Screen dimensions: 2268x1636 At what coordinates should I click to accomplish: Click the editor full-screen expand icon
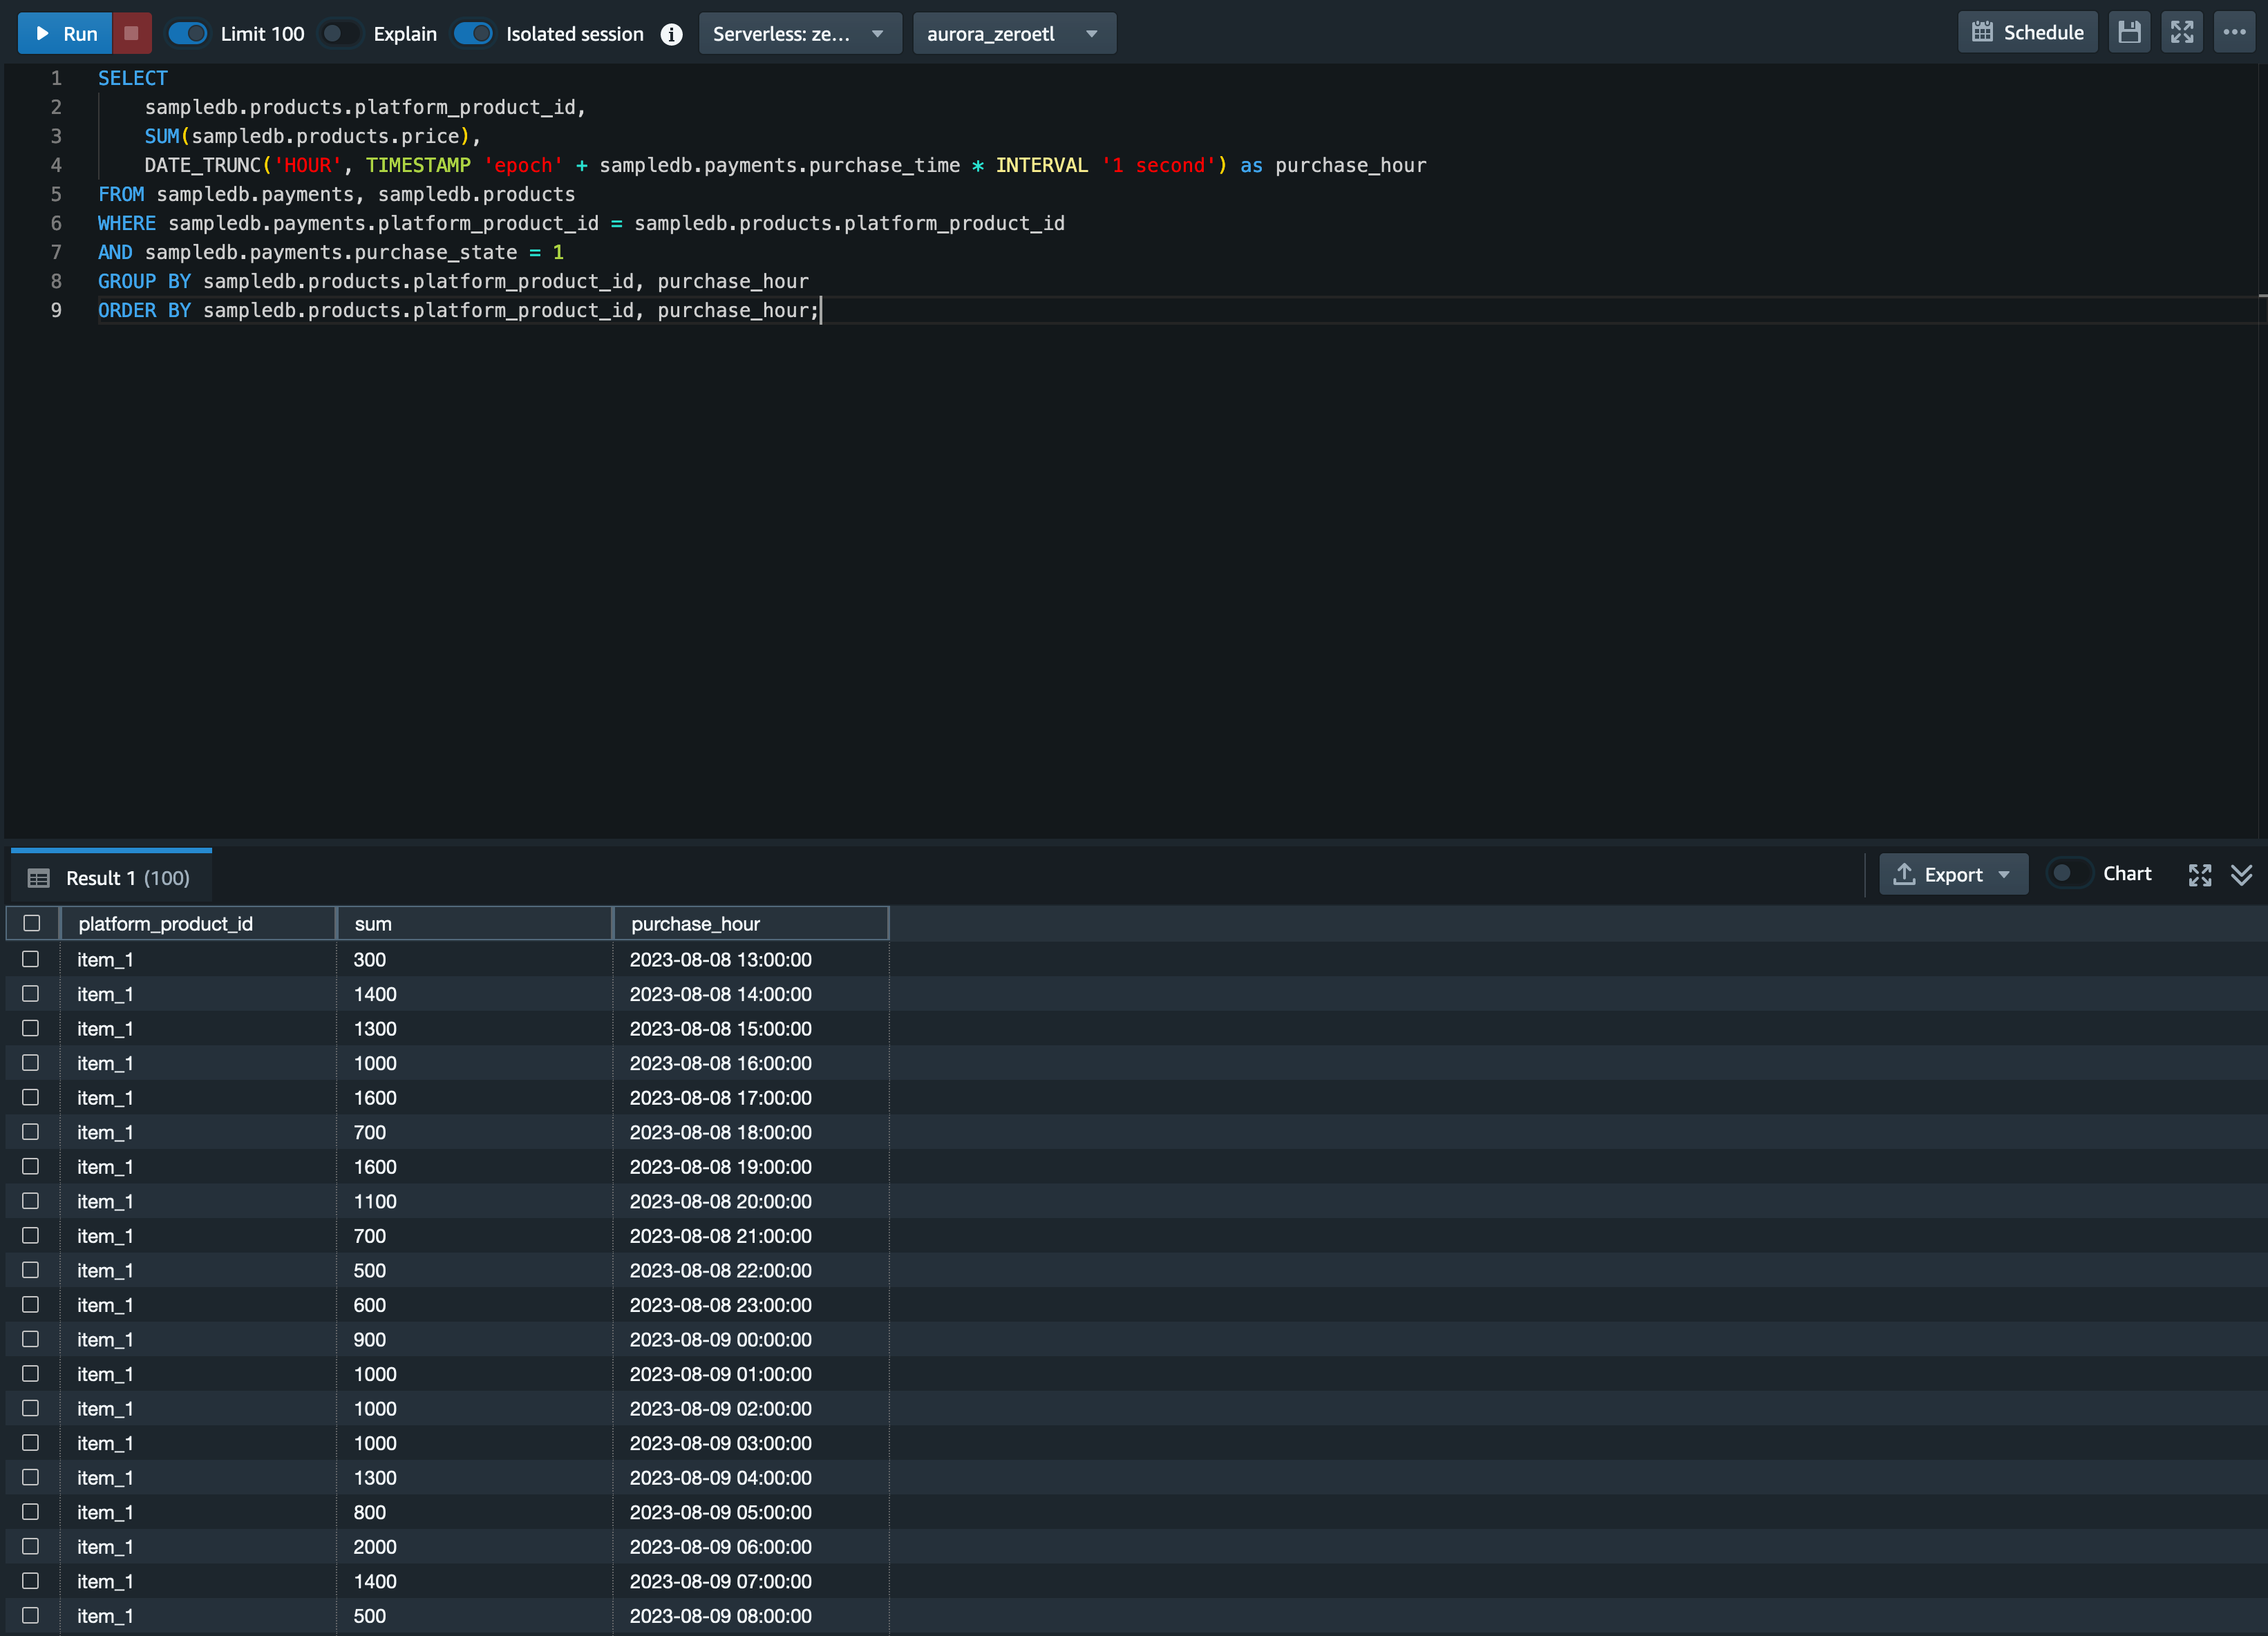[x=2182, y=33]
